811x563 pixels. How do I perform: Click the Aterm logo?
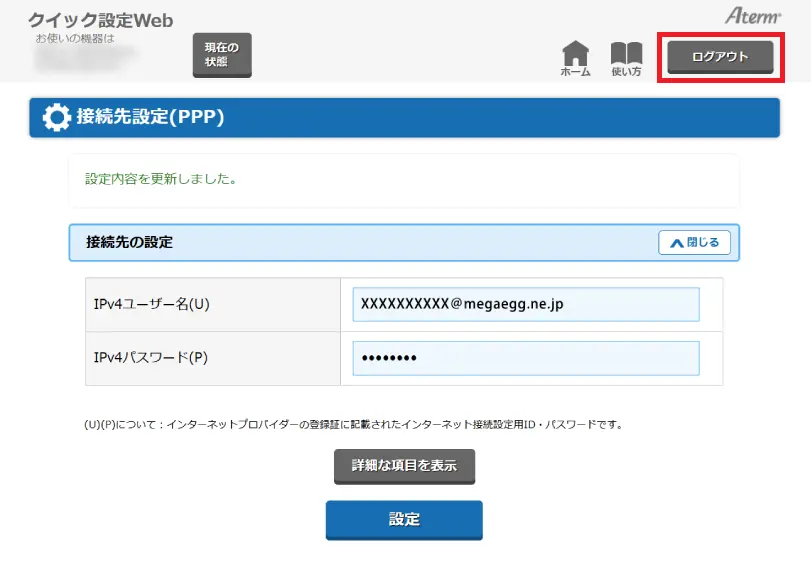753,16
